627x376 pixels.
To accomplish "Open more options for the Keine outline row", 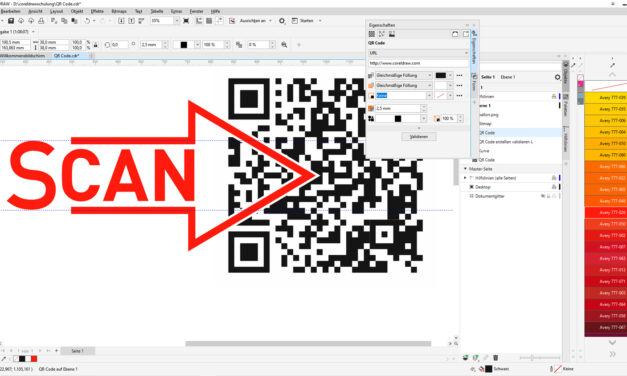I will tap(459, 96).
